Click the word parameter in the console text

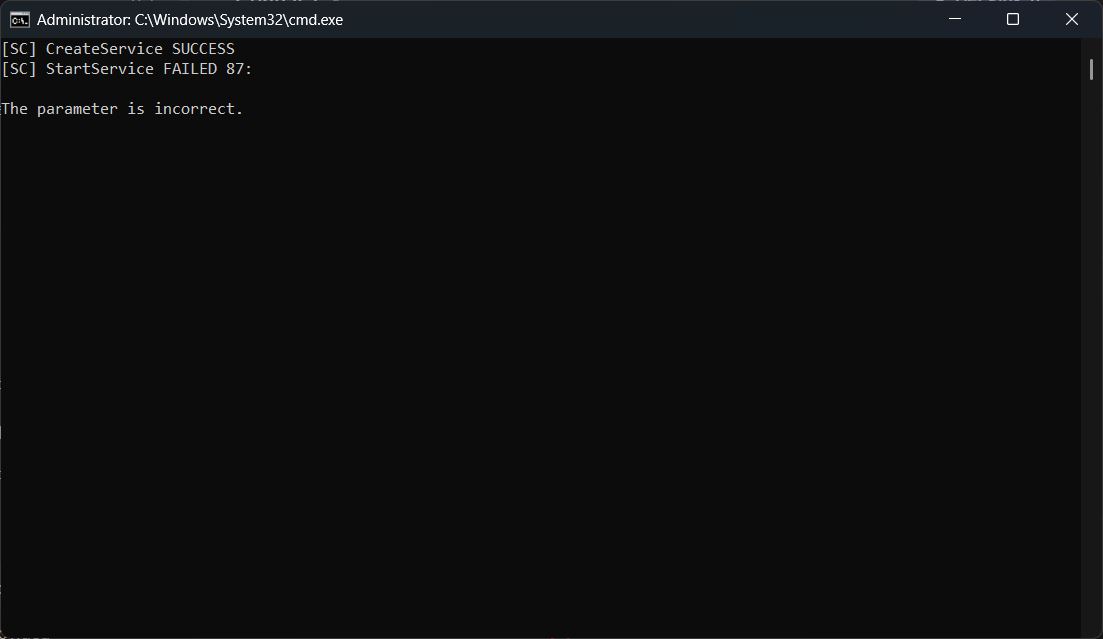click(75, 108)
